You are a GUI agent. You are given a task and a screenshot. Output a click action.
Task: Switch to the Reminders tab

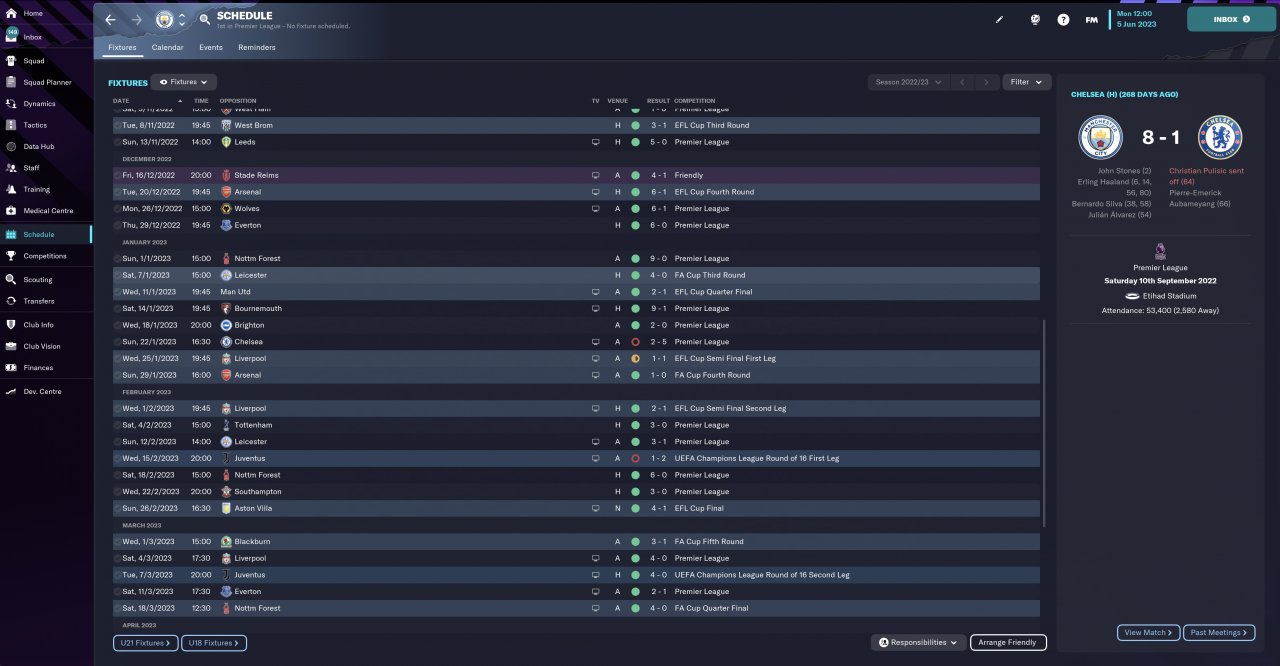click(257, 47)
